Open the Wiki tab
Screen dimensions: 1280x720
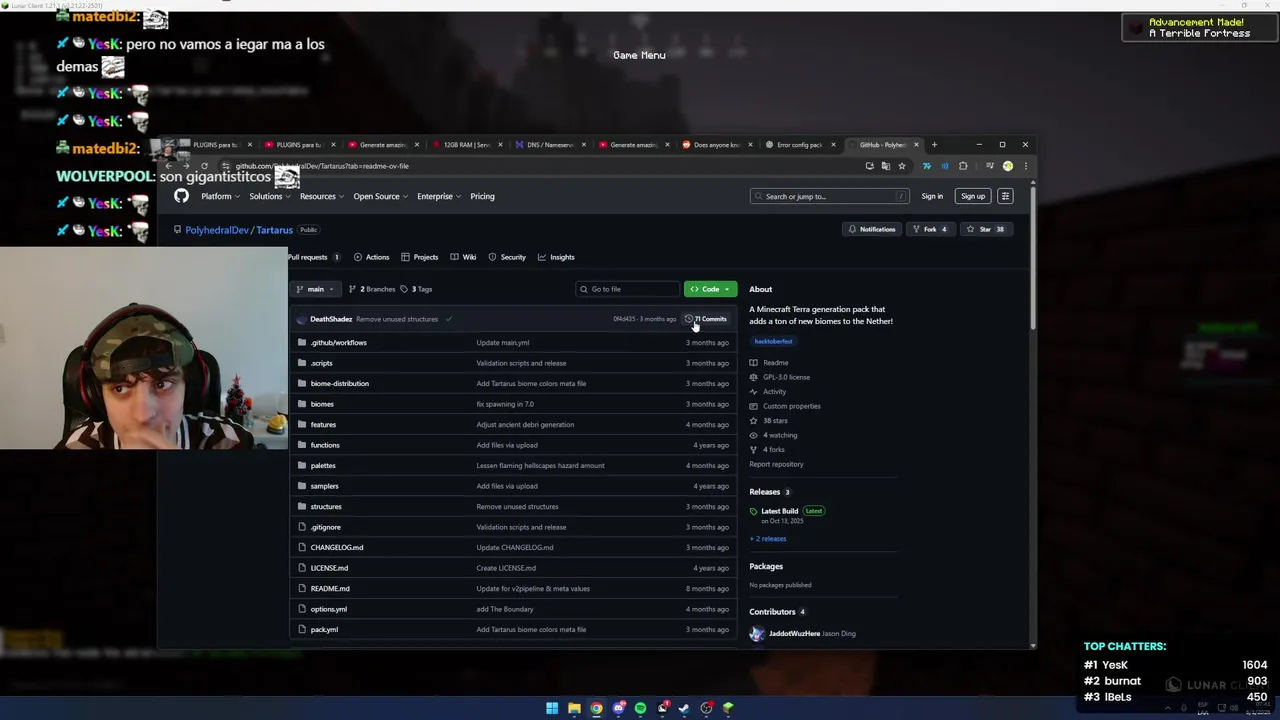(x=463, y=257)
